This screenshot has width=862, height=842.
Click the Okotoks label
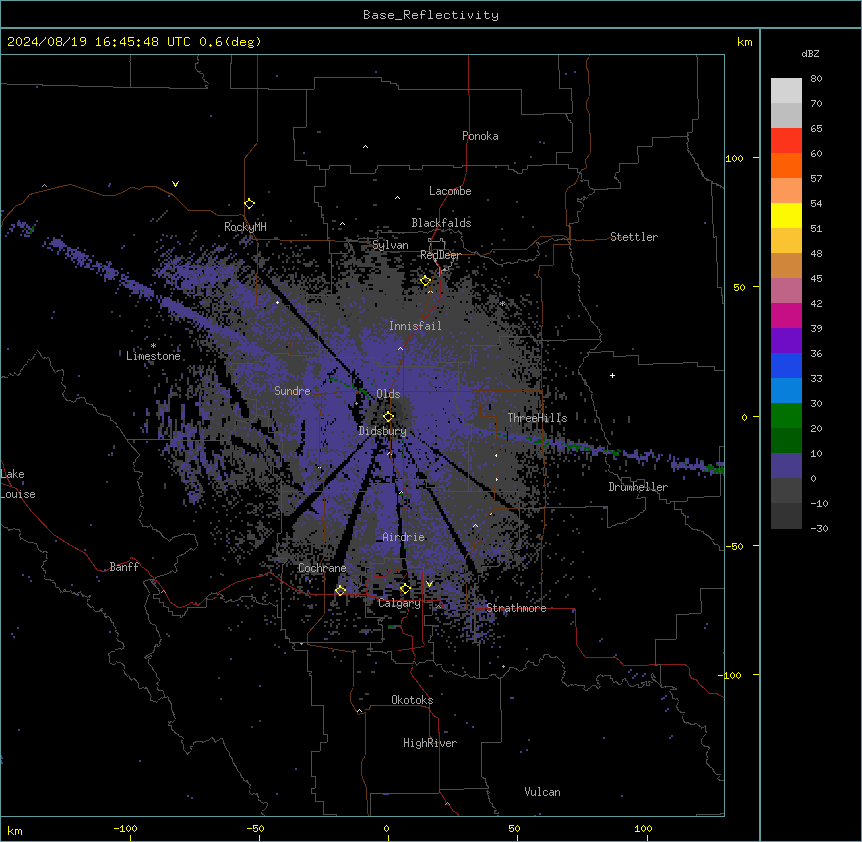(x=412, y=700)
